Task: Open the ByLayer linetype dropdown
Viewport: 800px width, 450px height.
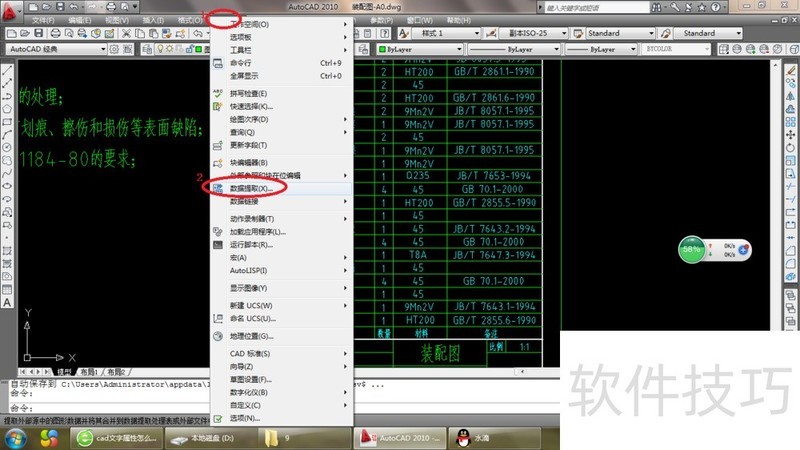Action: [x=514, y=49]
